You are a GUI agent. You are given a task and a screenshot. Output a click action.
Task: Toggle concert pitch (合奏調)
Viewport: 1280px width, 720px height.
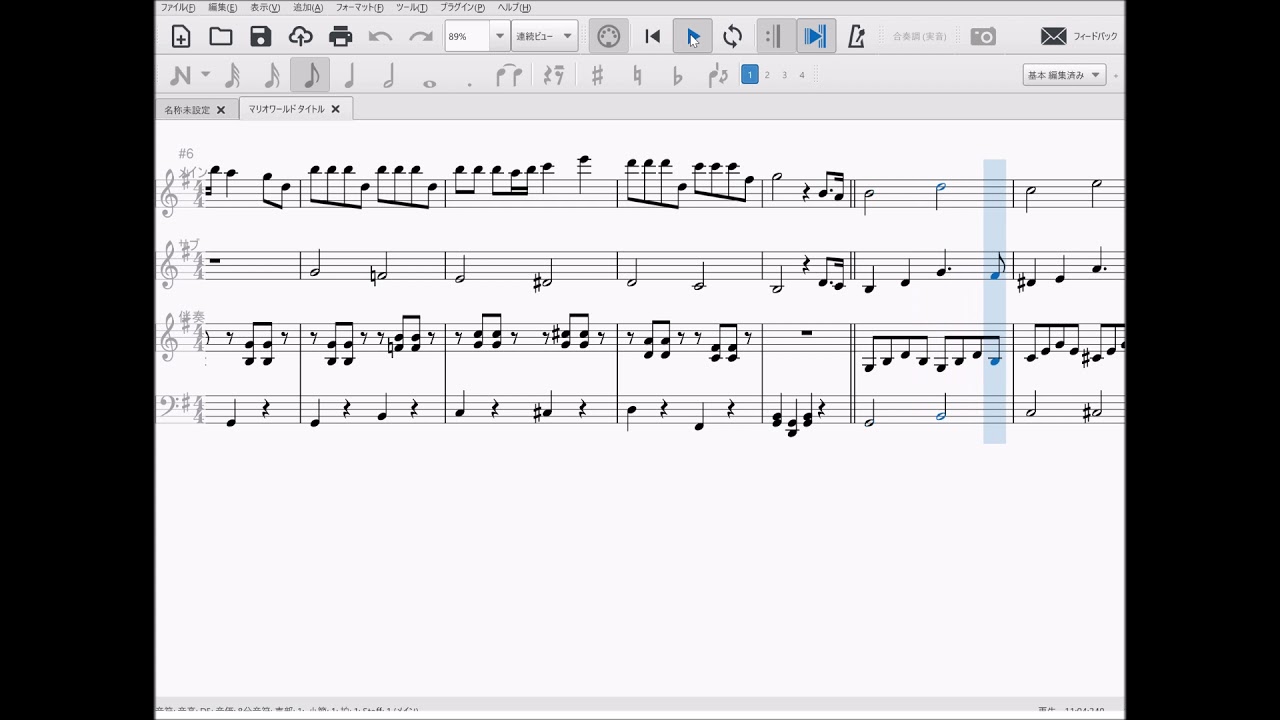pos(919,37)
